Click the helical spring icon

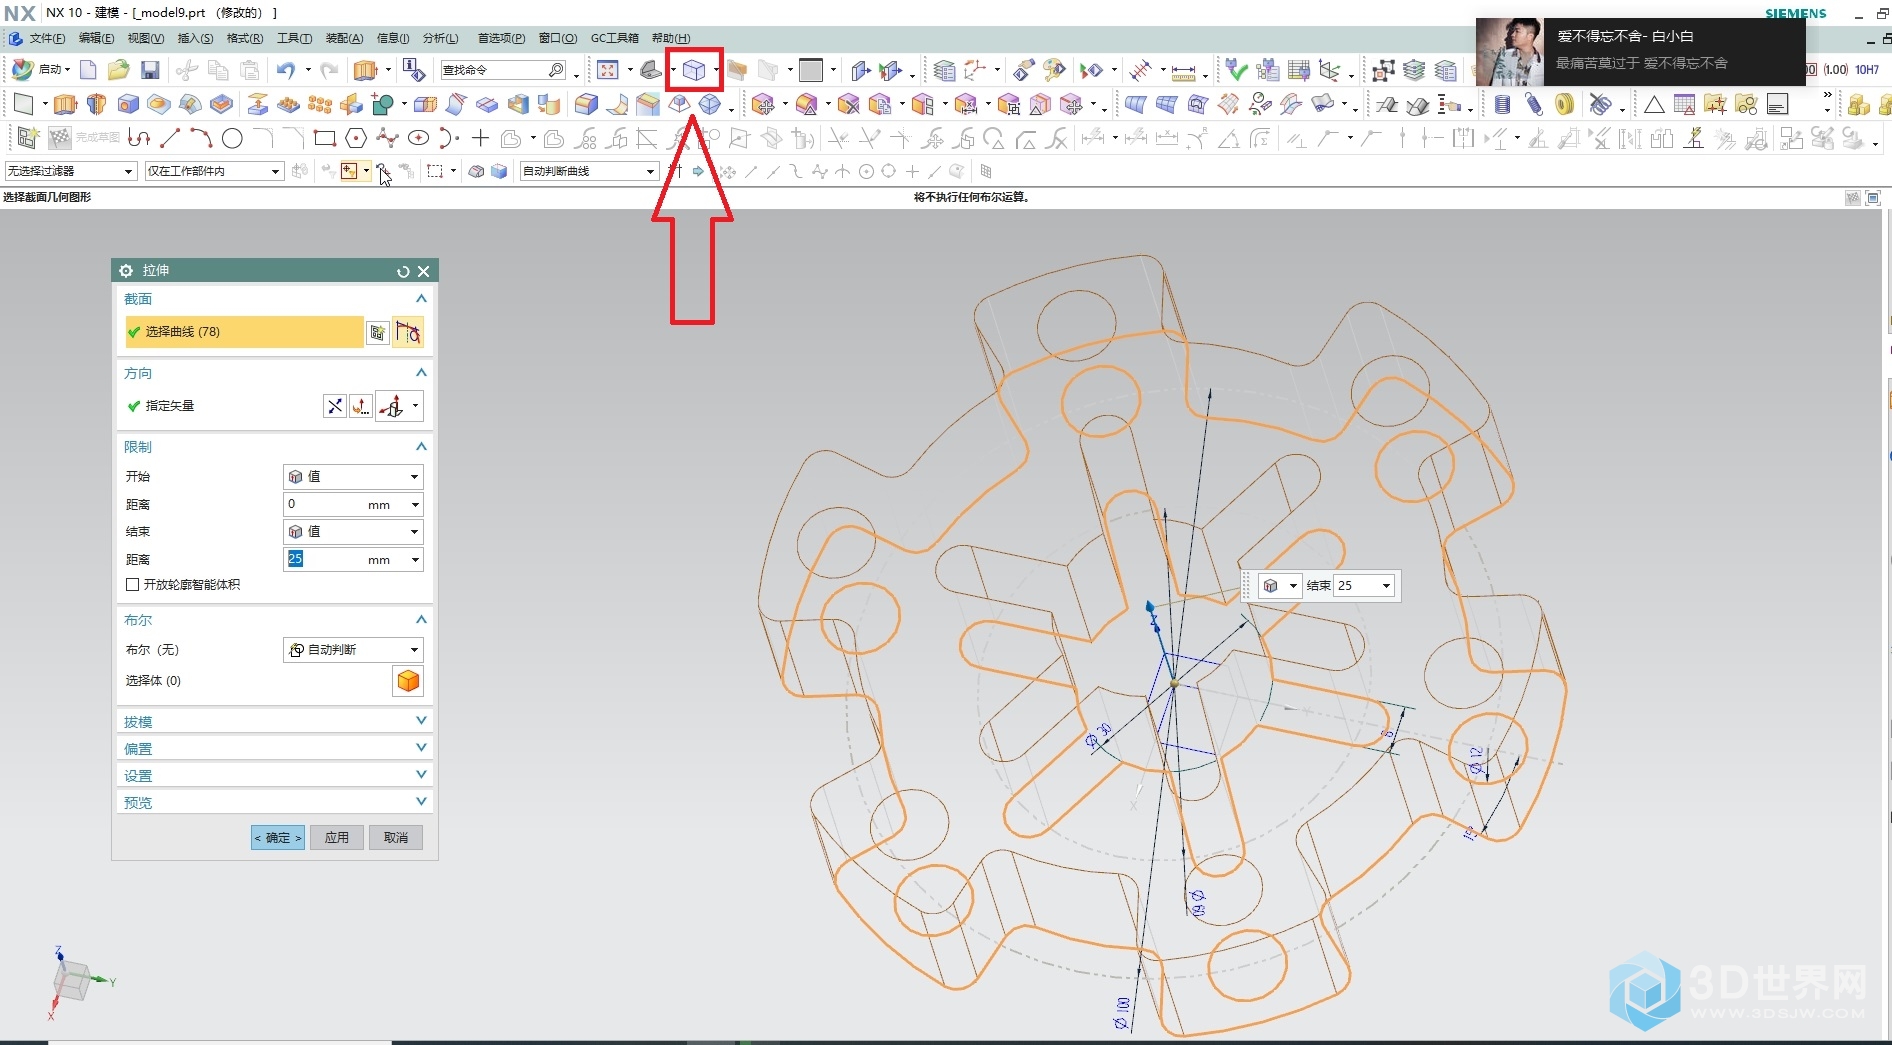tap(1502, 104)
